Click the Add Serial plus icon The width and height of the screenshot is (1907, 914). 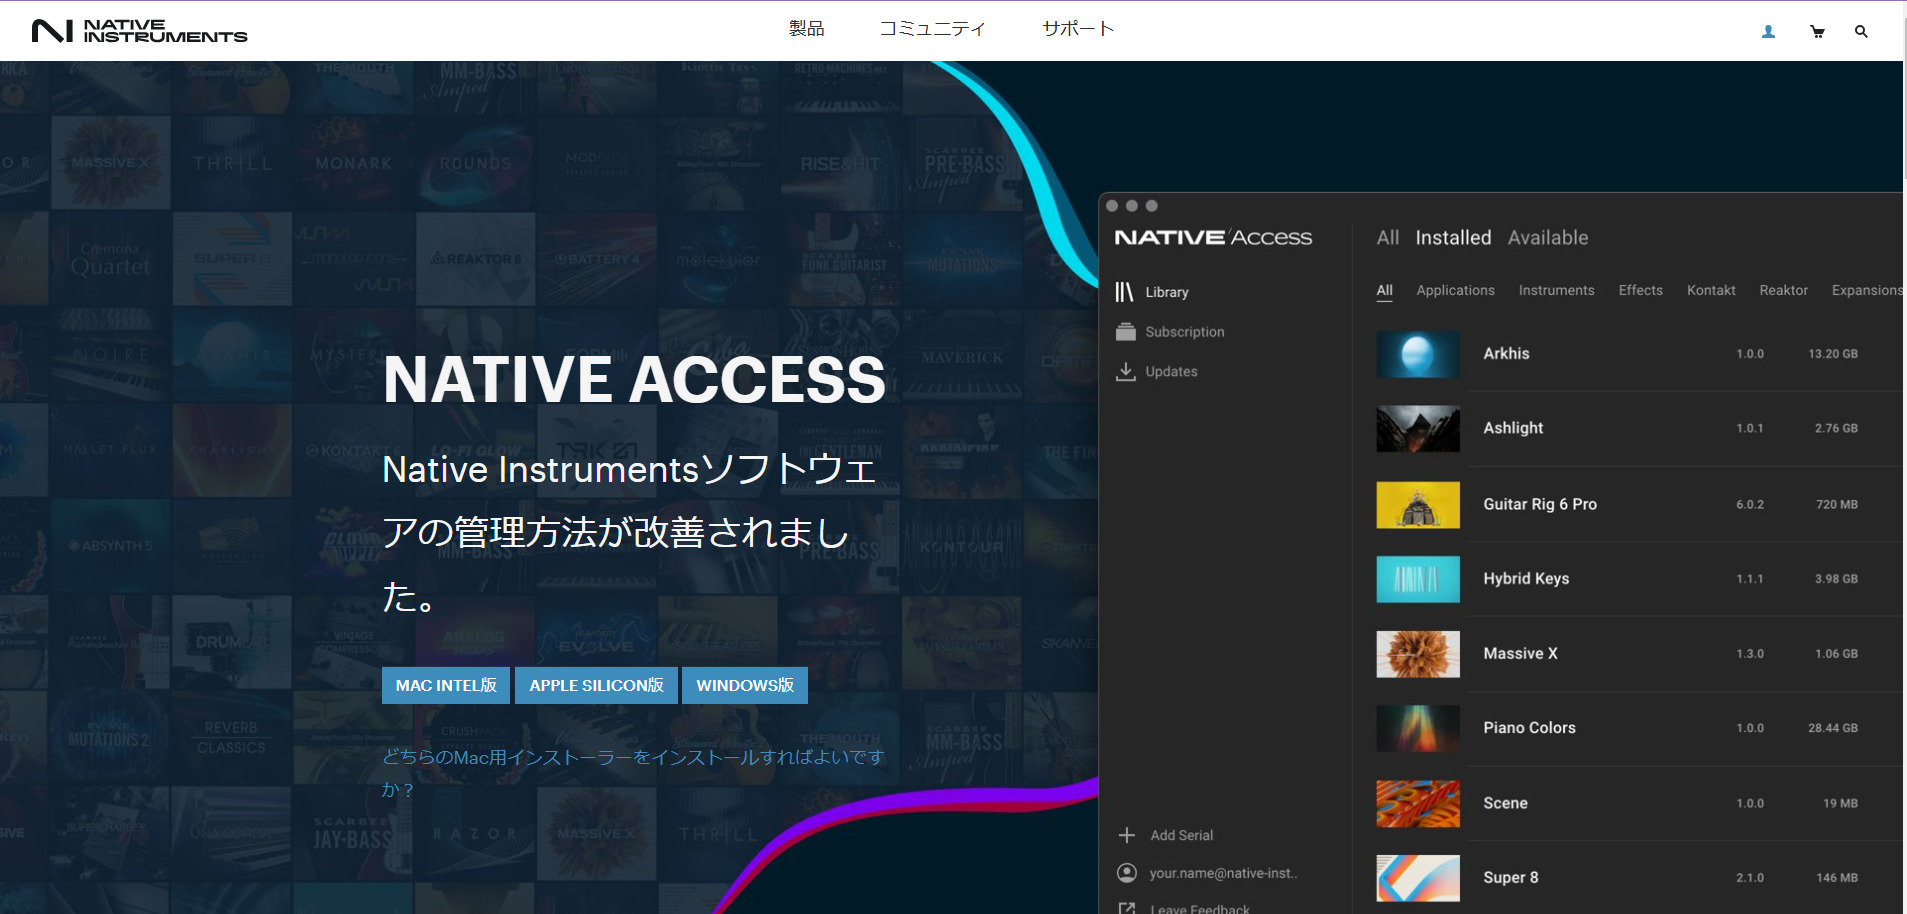pos(1127,835)
